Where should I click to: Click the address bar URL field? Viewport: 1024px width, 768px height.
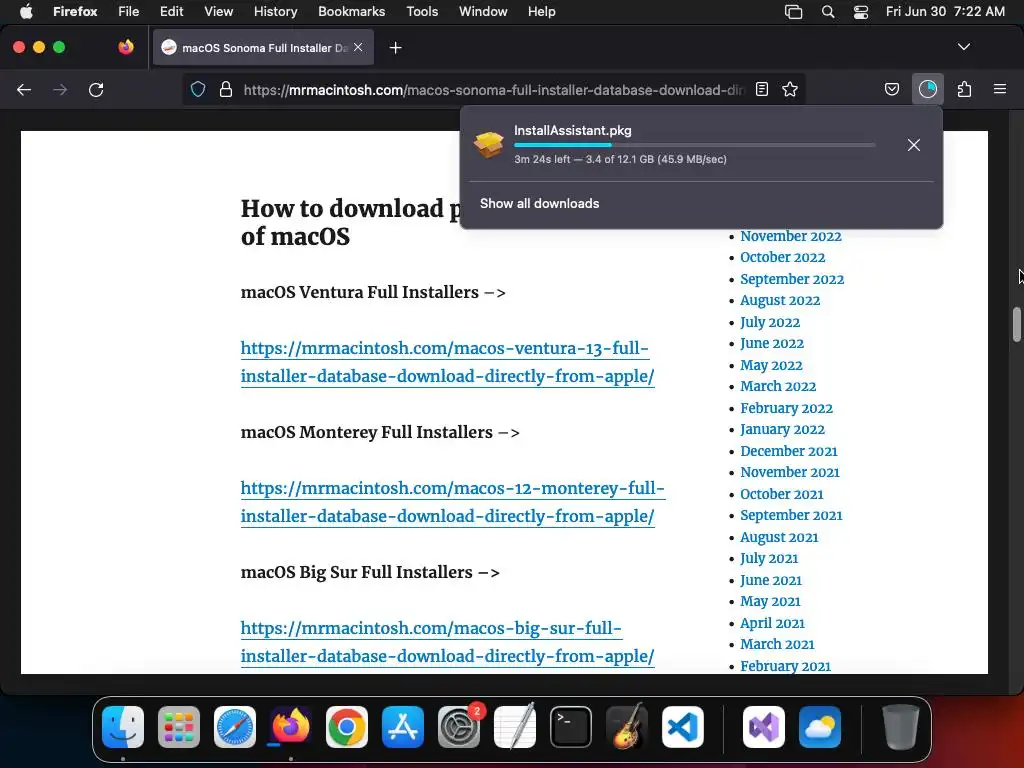point(494,89)
